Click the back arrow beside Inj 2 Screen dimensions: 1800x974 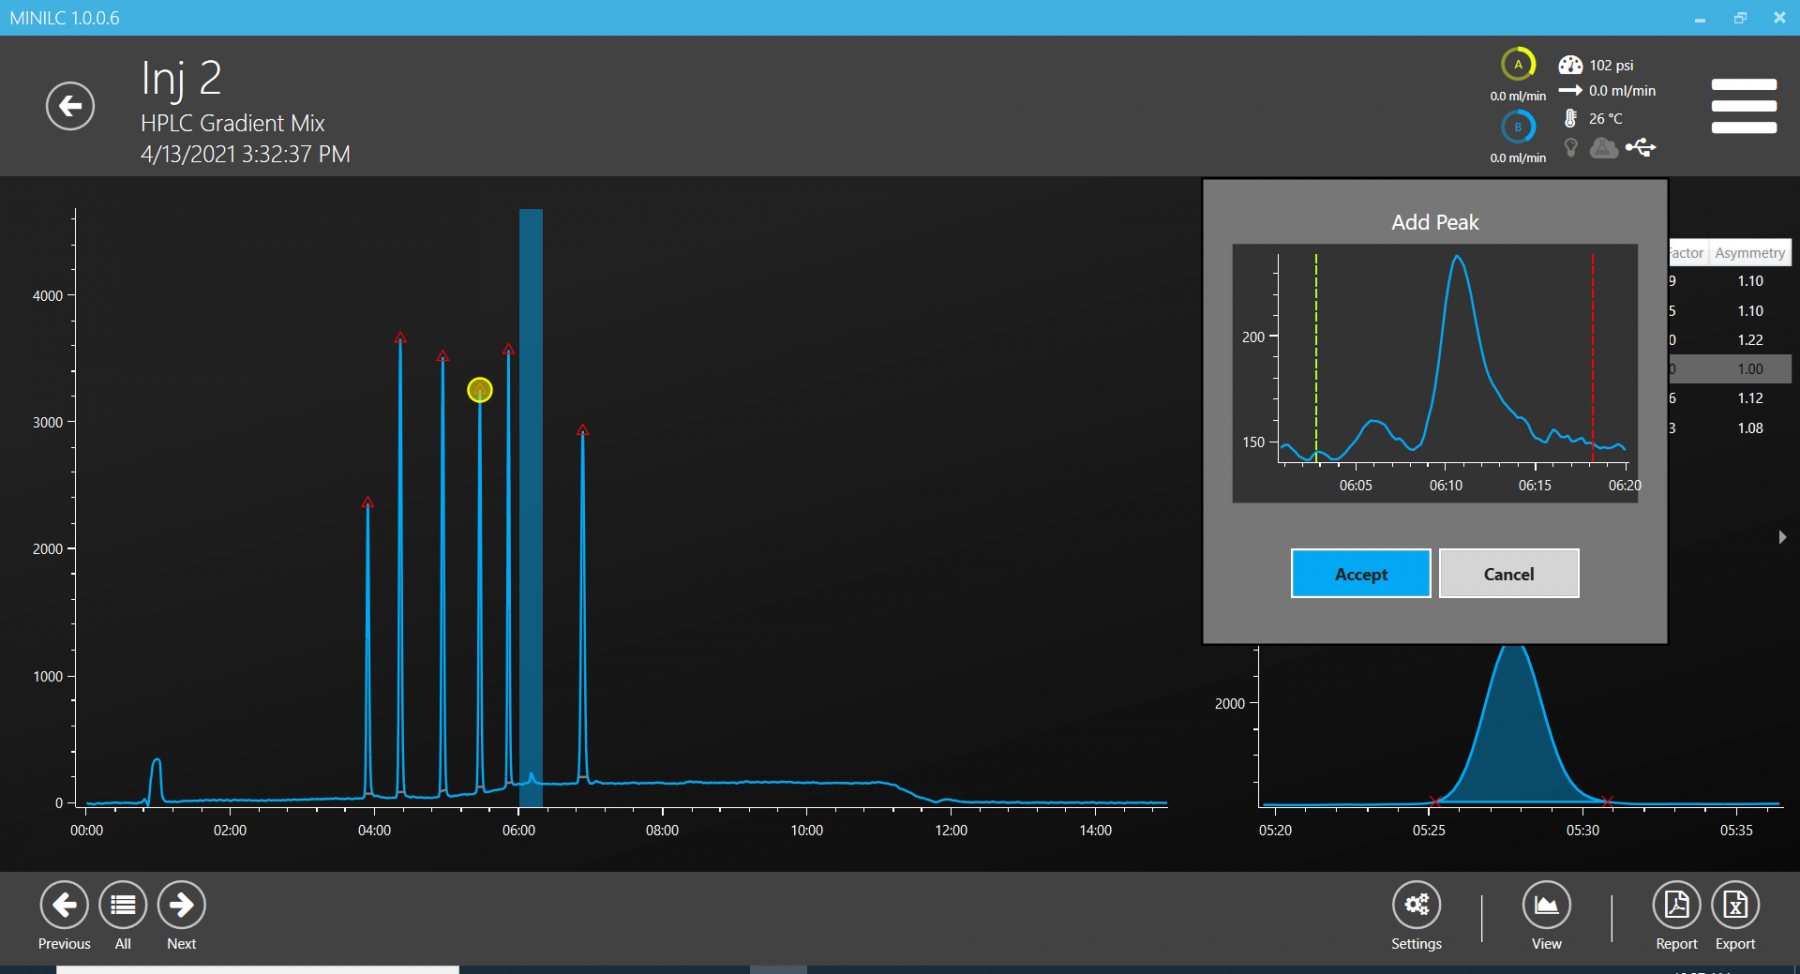(70, 106)
